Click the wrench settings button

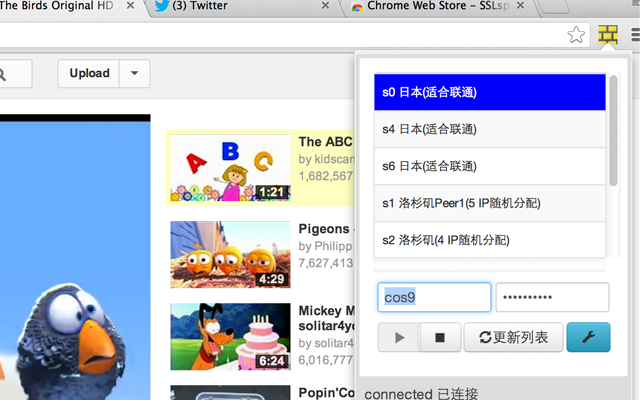(588, 337)
